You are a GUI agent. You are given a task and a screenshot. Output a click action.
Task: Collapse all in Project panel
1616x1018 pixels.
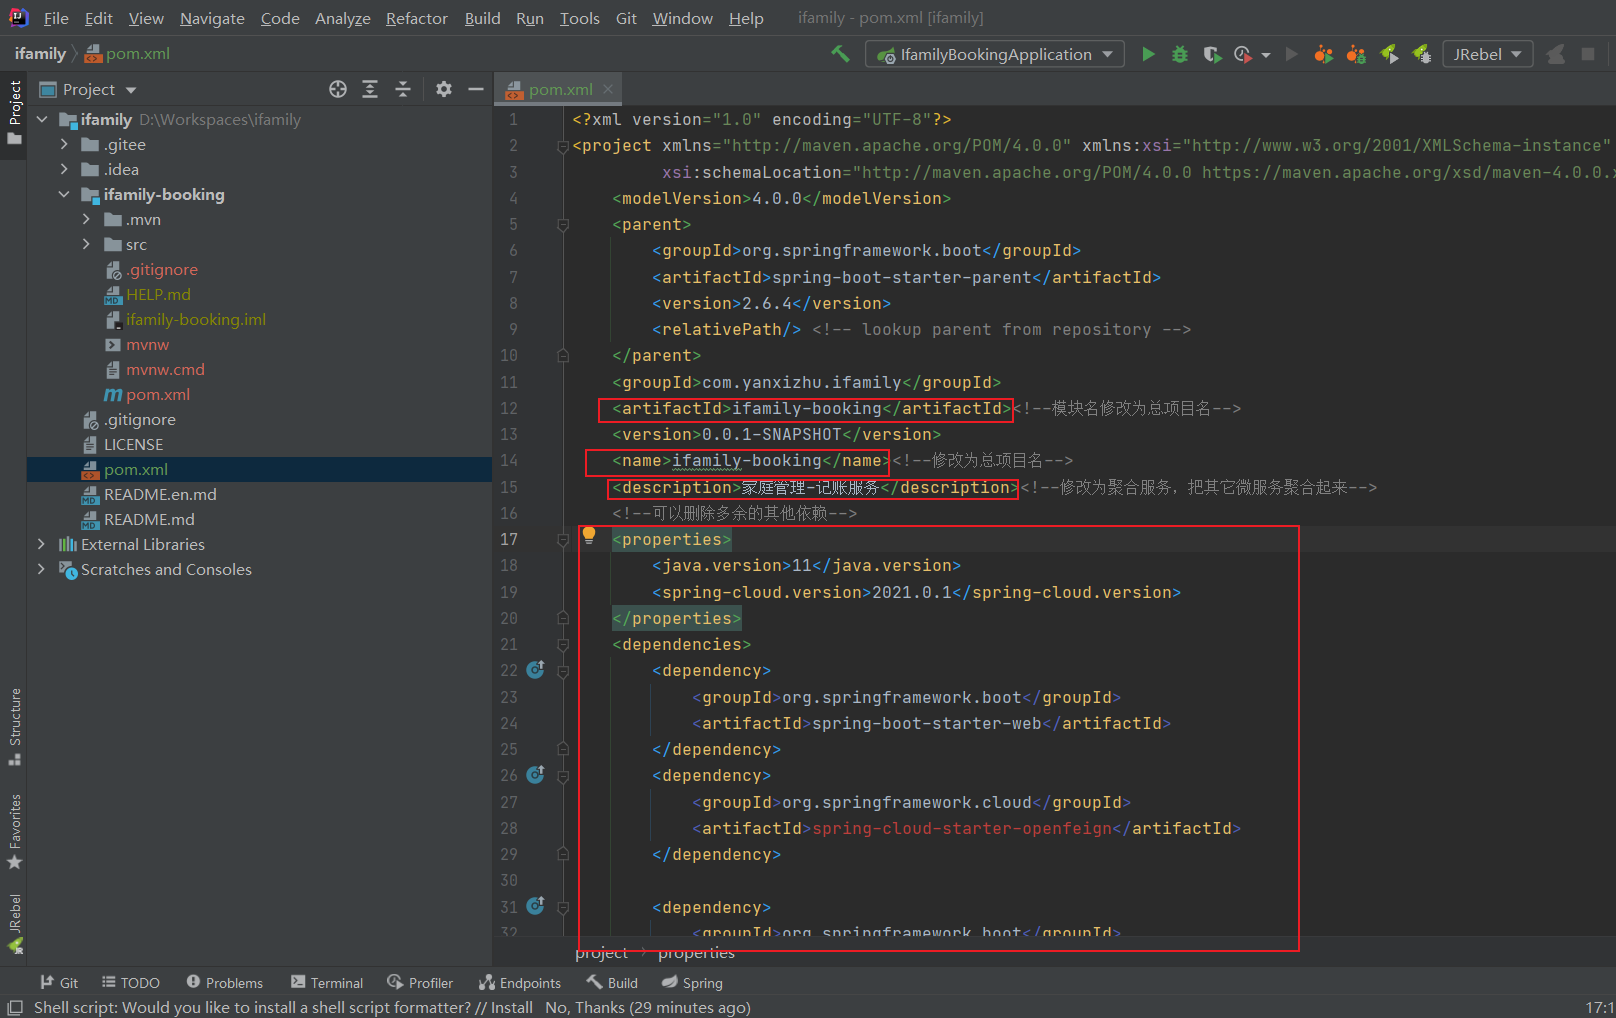point(403,89)
